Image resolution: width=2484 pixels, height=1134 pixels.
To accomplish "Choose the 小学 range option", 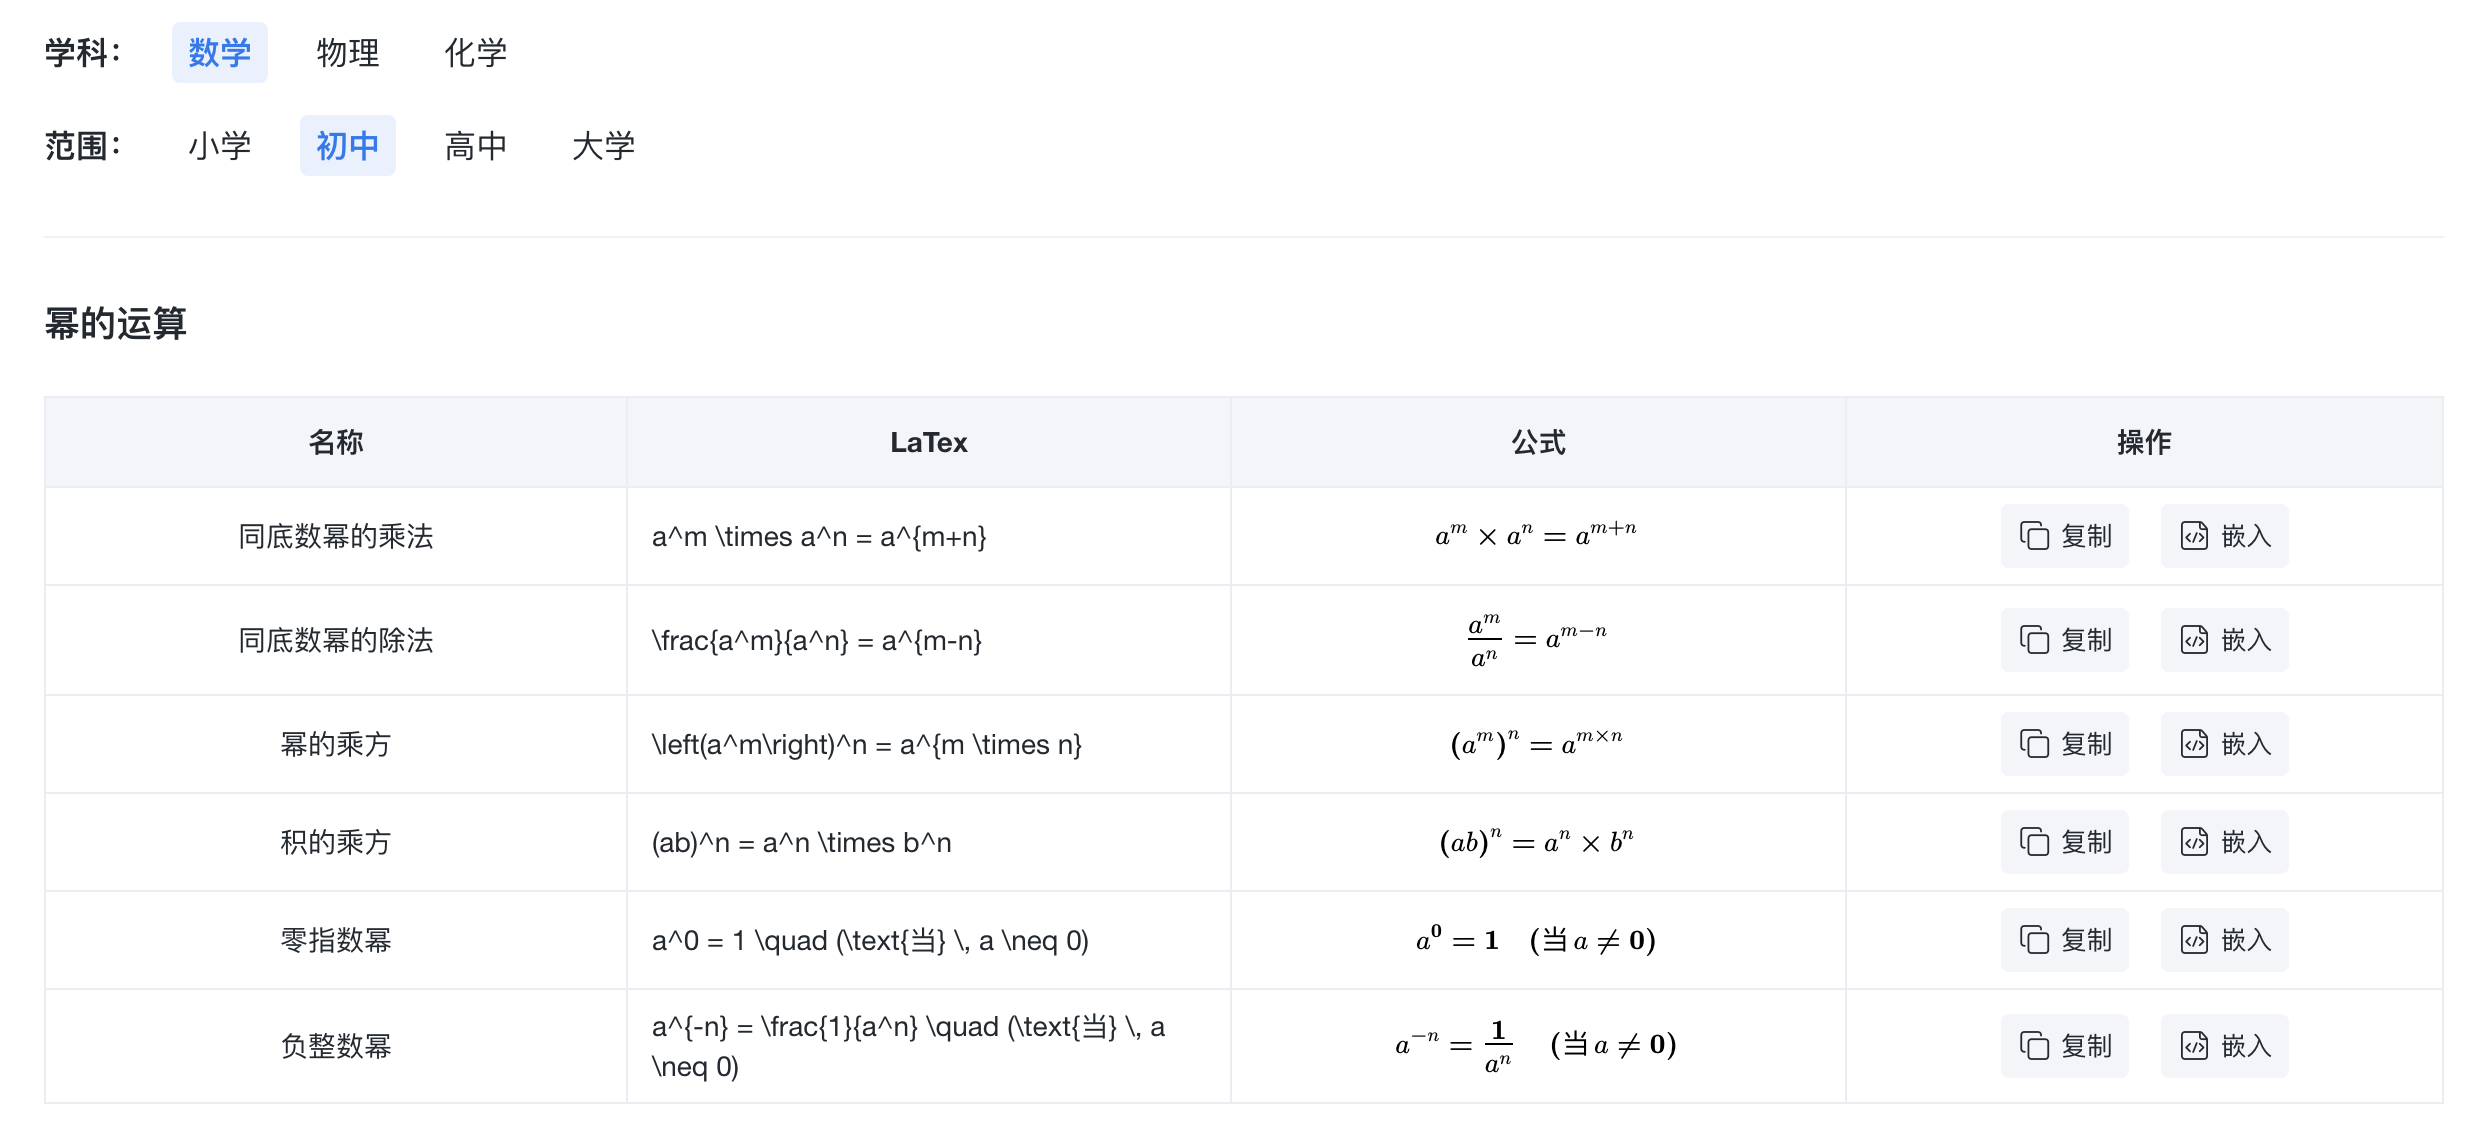I will pos(219,146).
